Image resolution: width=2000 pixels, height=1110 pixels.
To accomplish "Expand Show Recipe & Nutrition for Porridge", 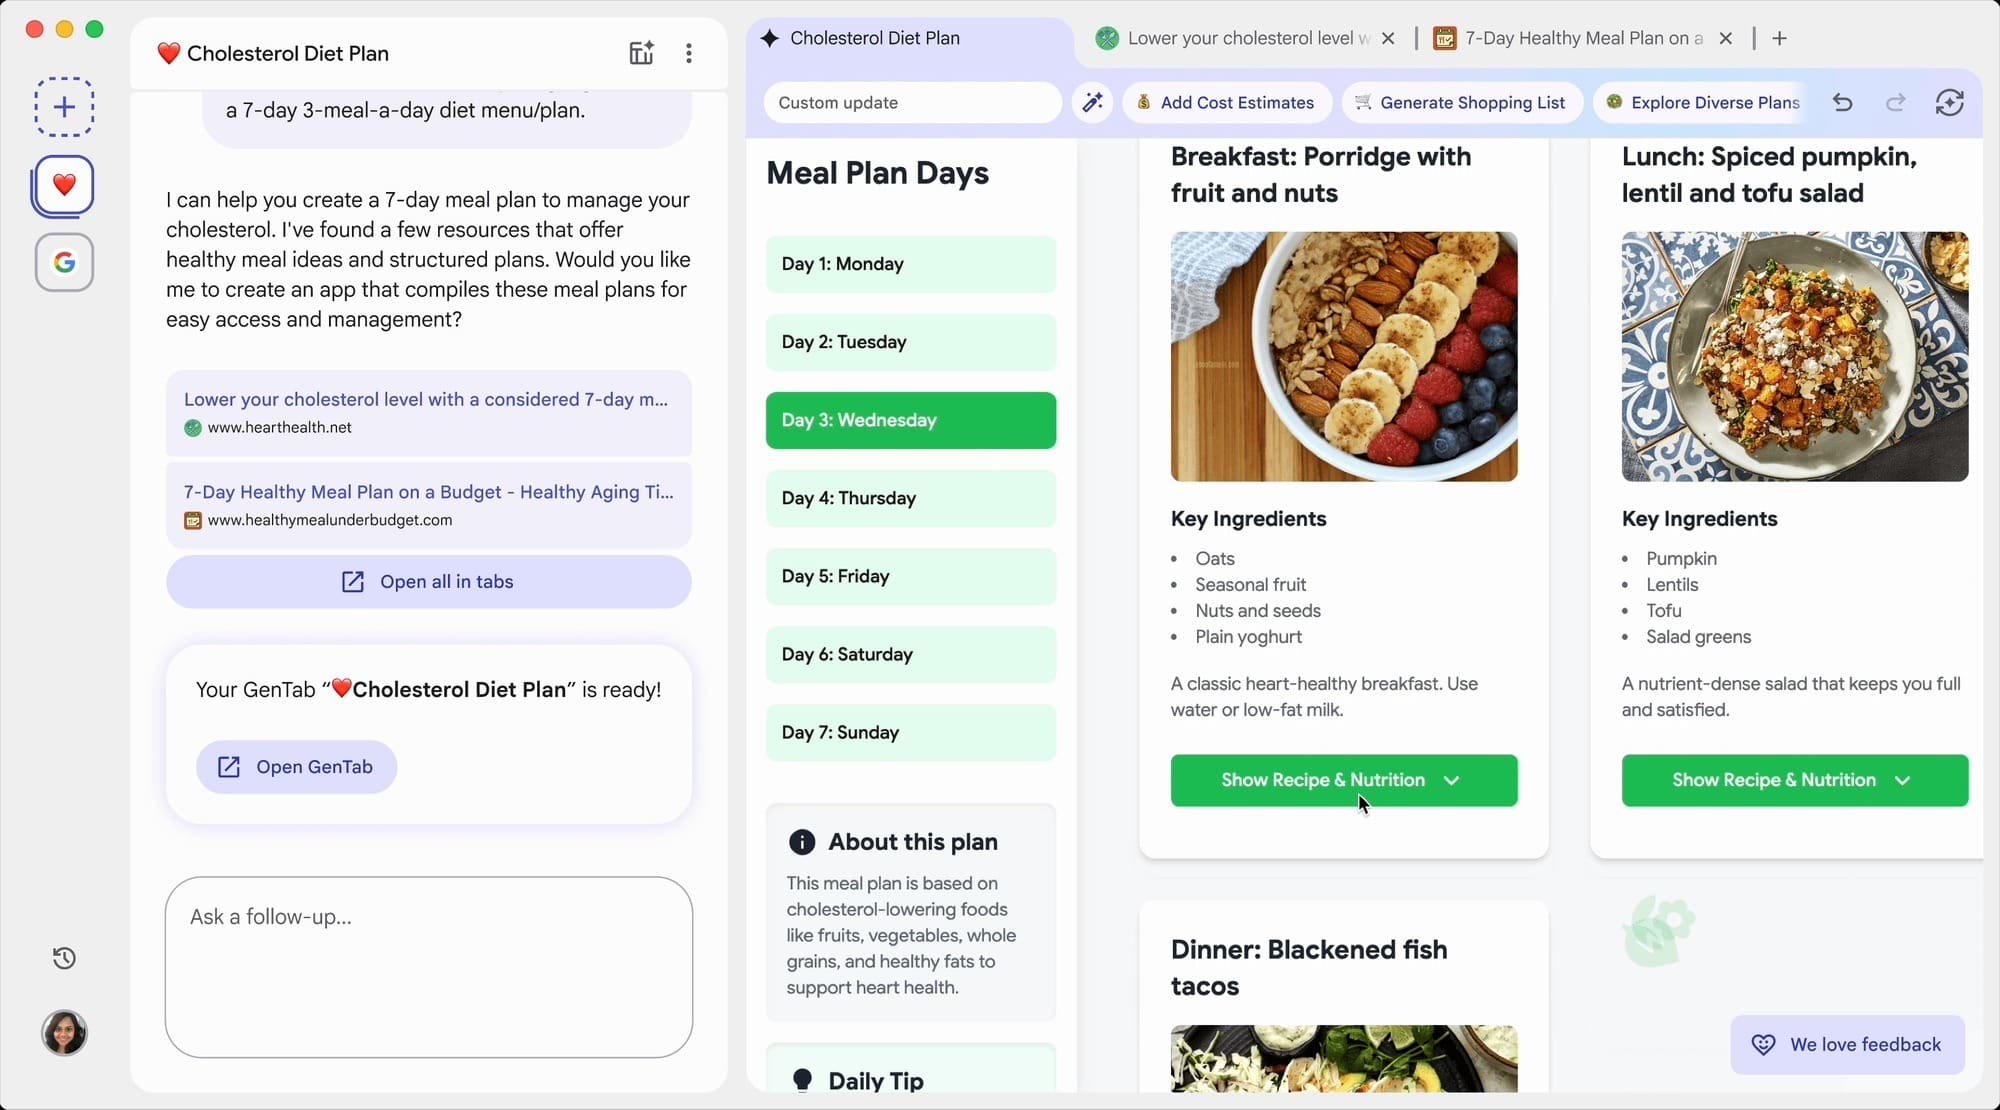I will click(1344, 780).
